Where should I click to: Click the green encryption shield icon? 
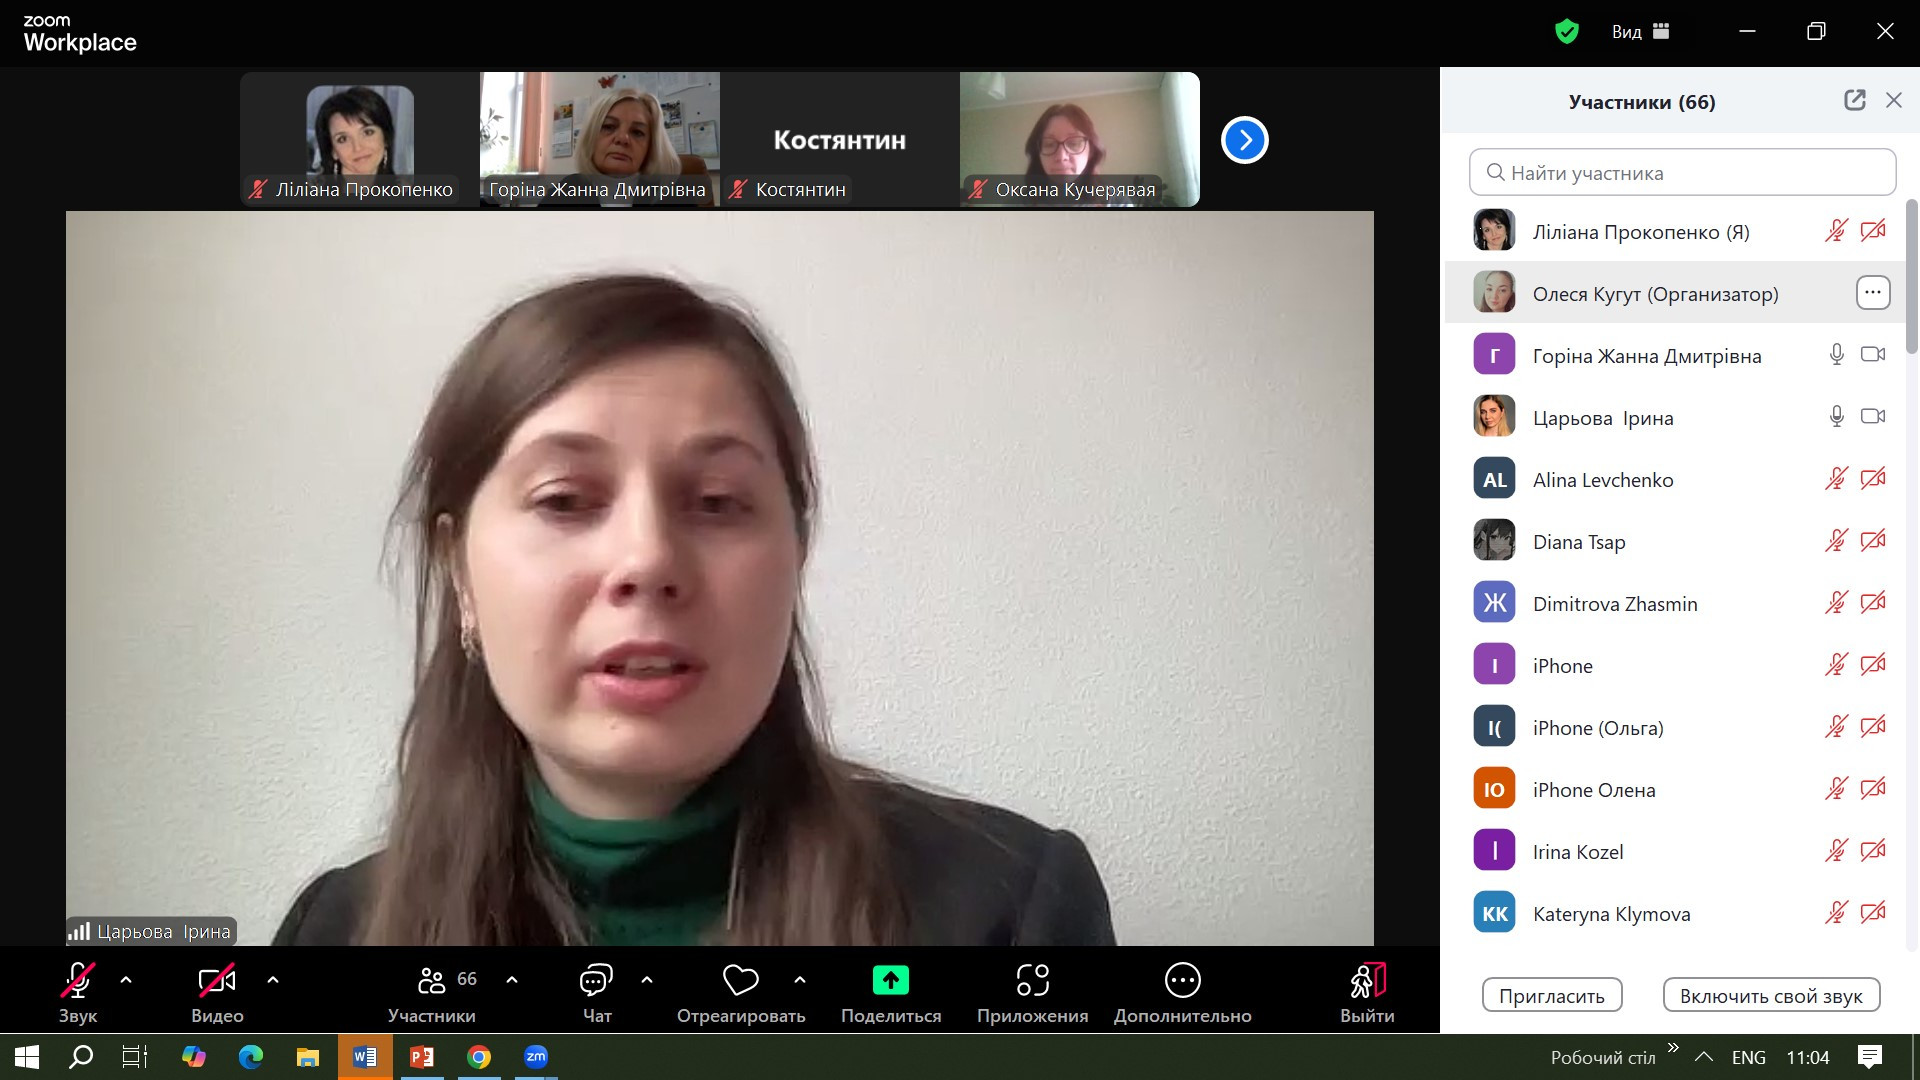(x=1566, y=32)
